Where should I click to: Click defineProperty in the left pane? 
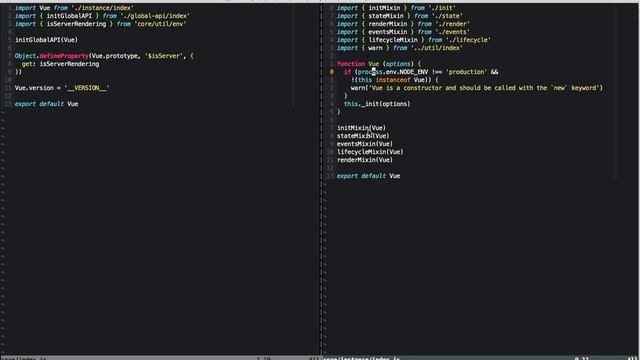[64, 56]
